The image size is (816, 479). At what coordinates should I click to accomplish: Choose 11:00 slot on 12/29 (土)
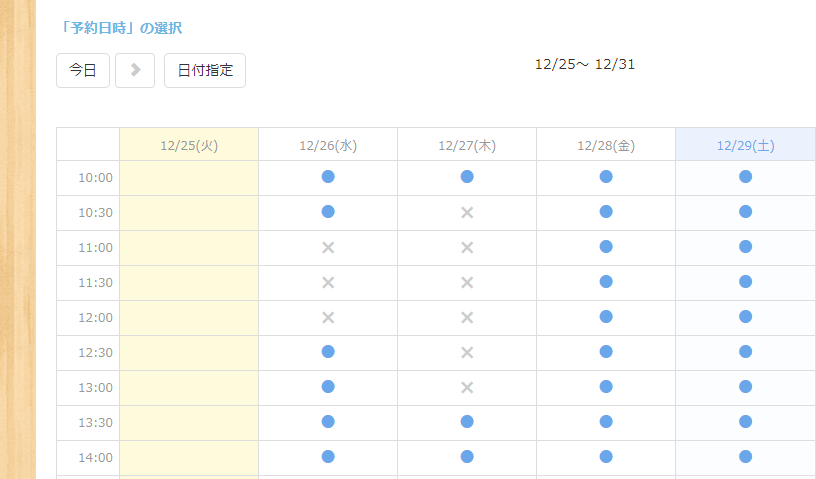745,247
